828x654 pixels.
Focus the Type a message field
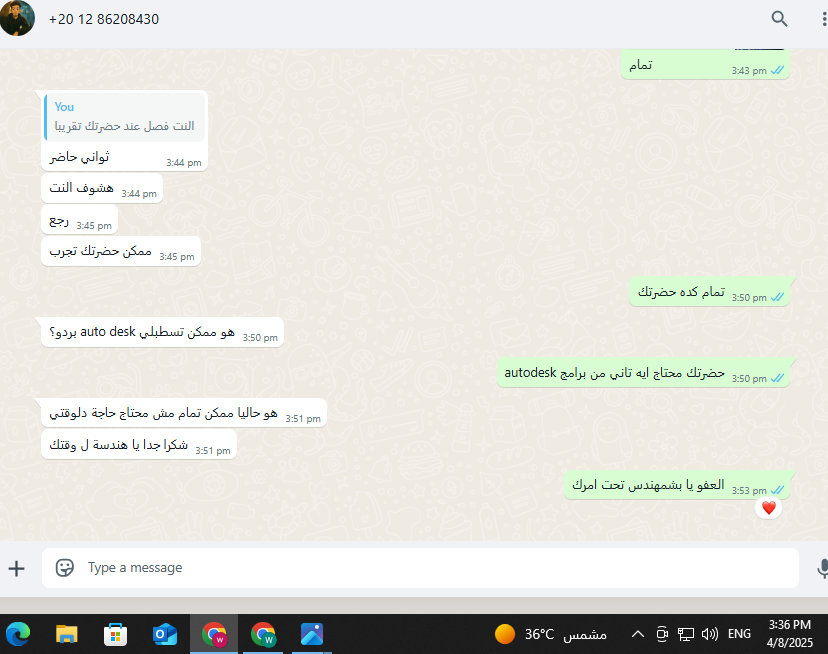click(420, 568)
